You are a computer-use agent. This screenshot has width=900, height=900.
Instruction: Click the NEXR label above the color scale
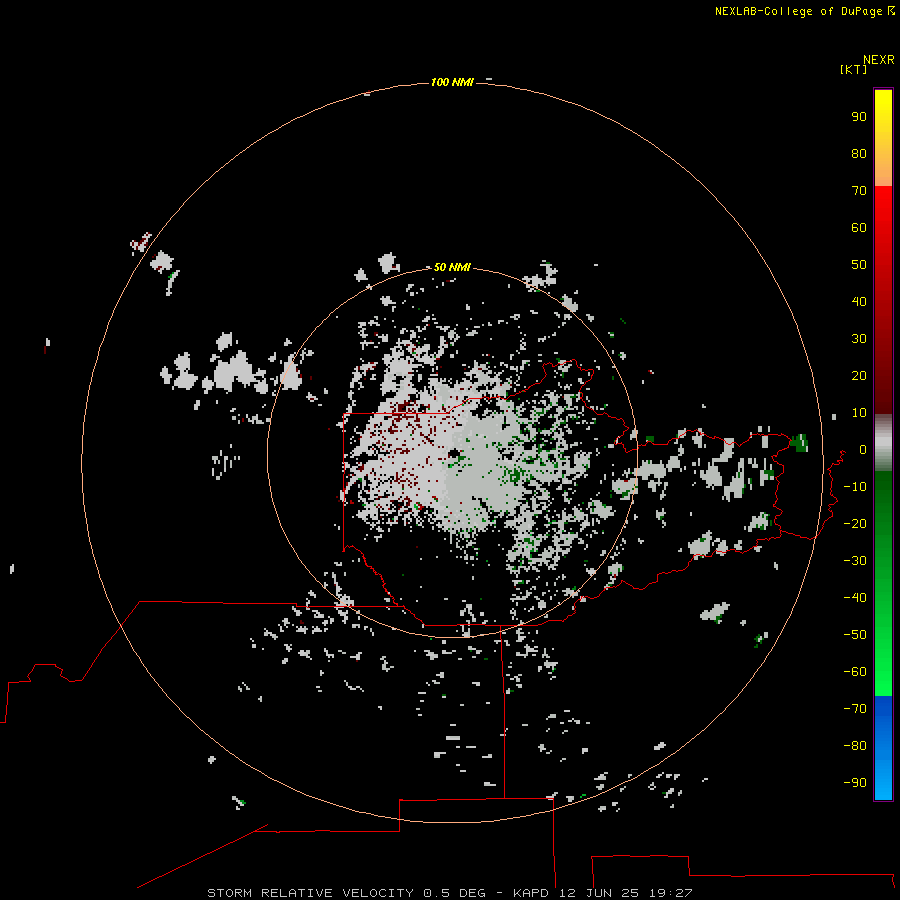pyautogui.click(x=878, y=60)
